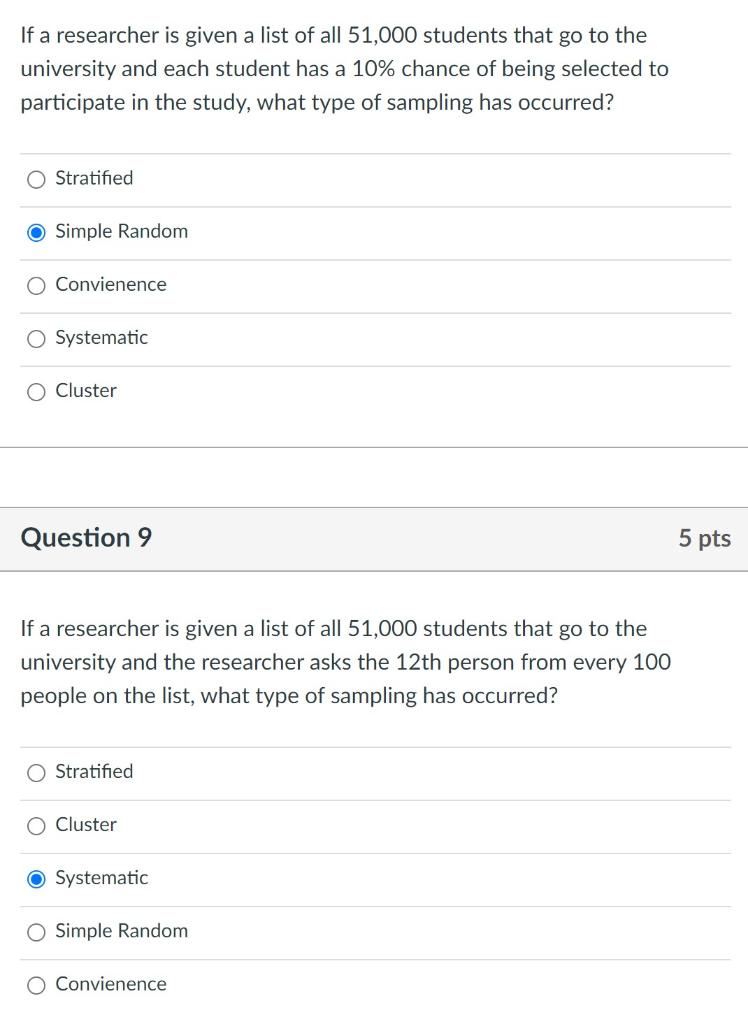Click the Stratified answer text in Question 9

[94, 772]
